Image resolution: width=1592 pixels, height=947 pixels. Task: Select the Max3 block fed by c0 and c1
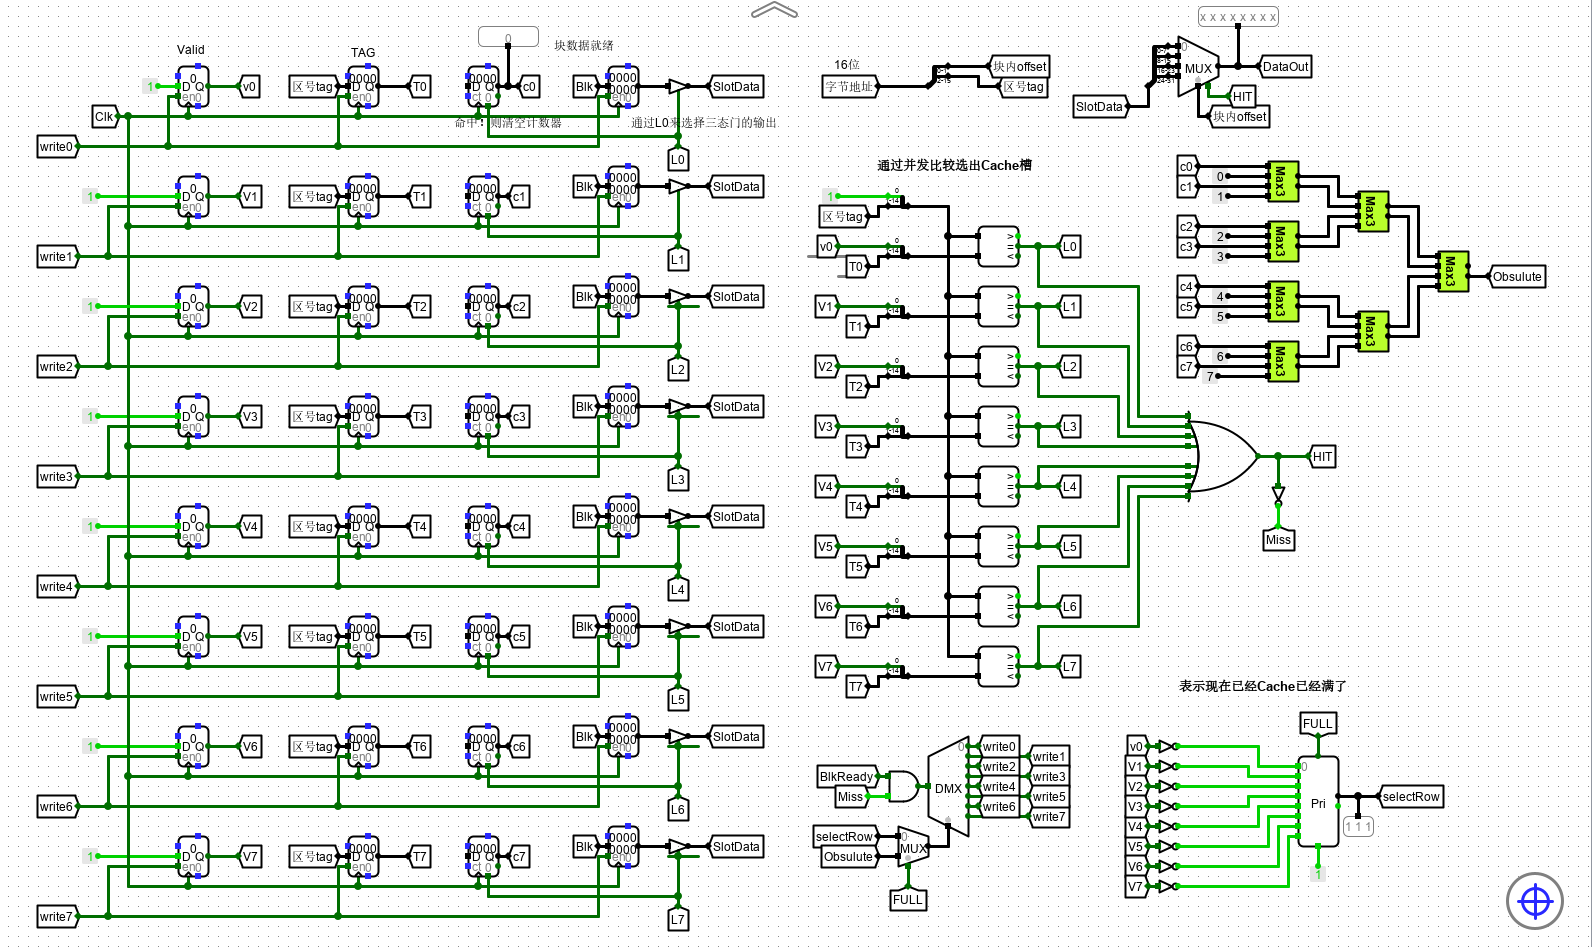tap(1283, 181)
